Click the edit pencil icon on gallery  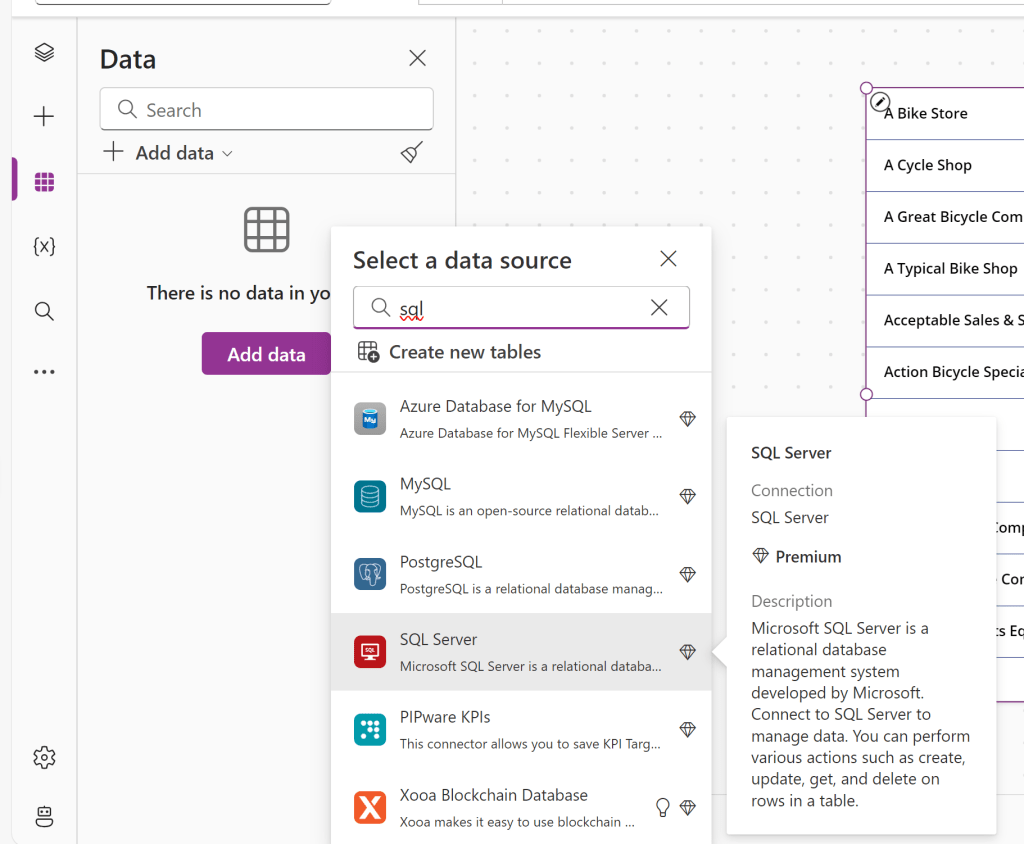(880, 101)
